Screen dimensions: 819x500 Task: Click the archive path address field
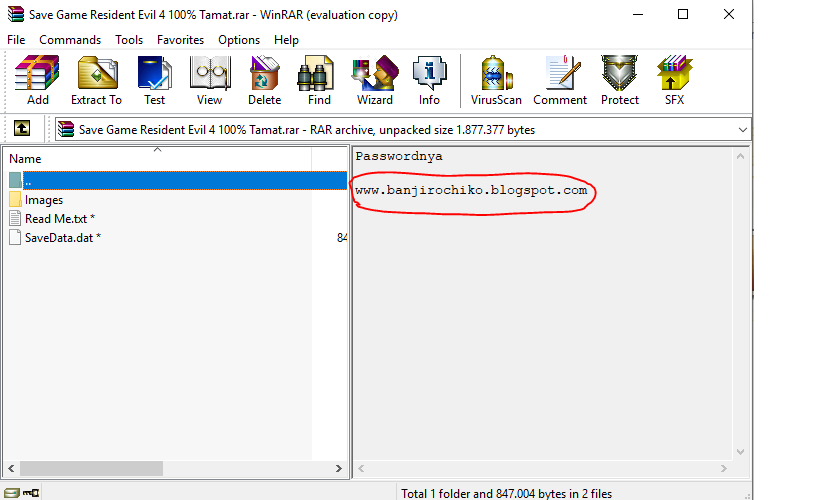[x=403, y=130]
